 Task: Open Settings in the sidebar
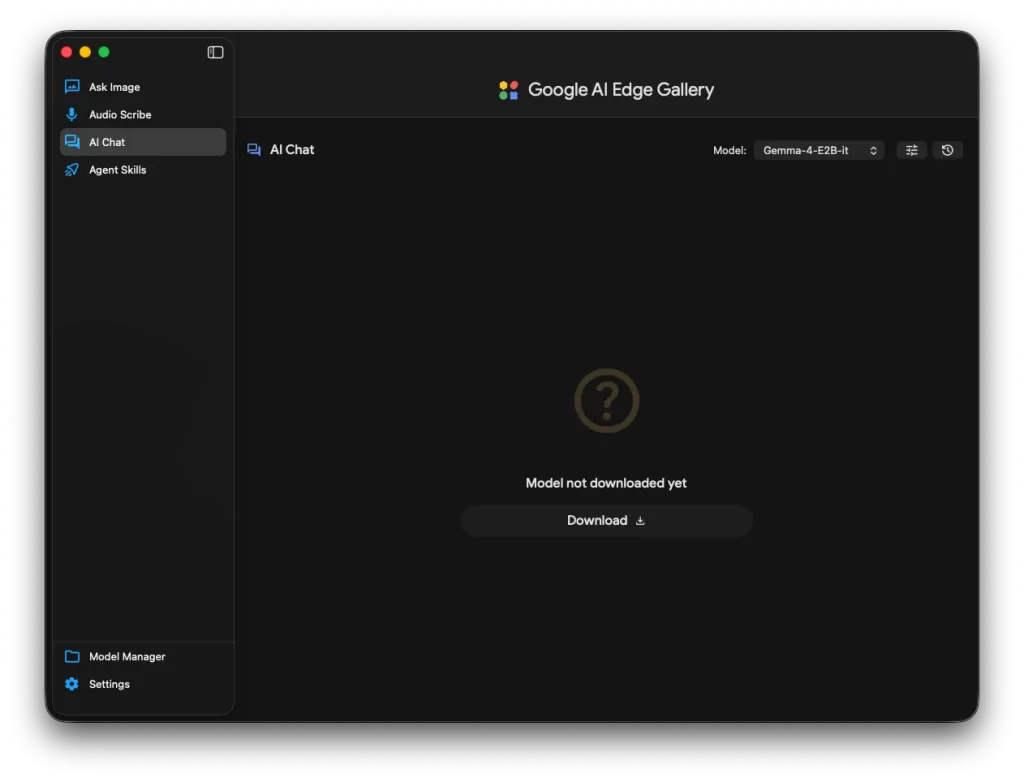click(143, 684)
